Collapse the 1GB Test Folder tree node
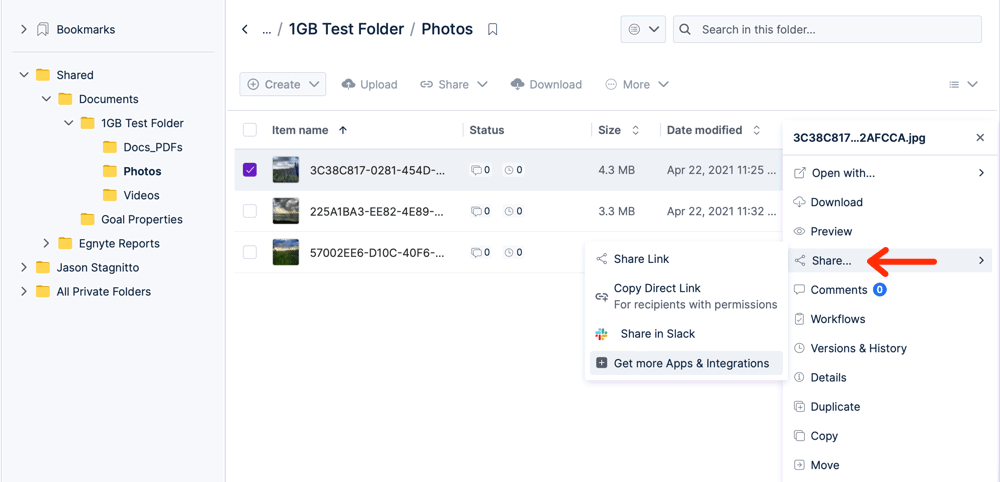 pos(69,123)
